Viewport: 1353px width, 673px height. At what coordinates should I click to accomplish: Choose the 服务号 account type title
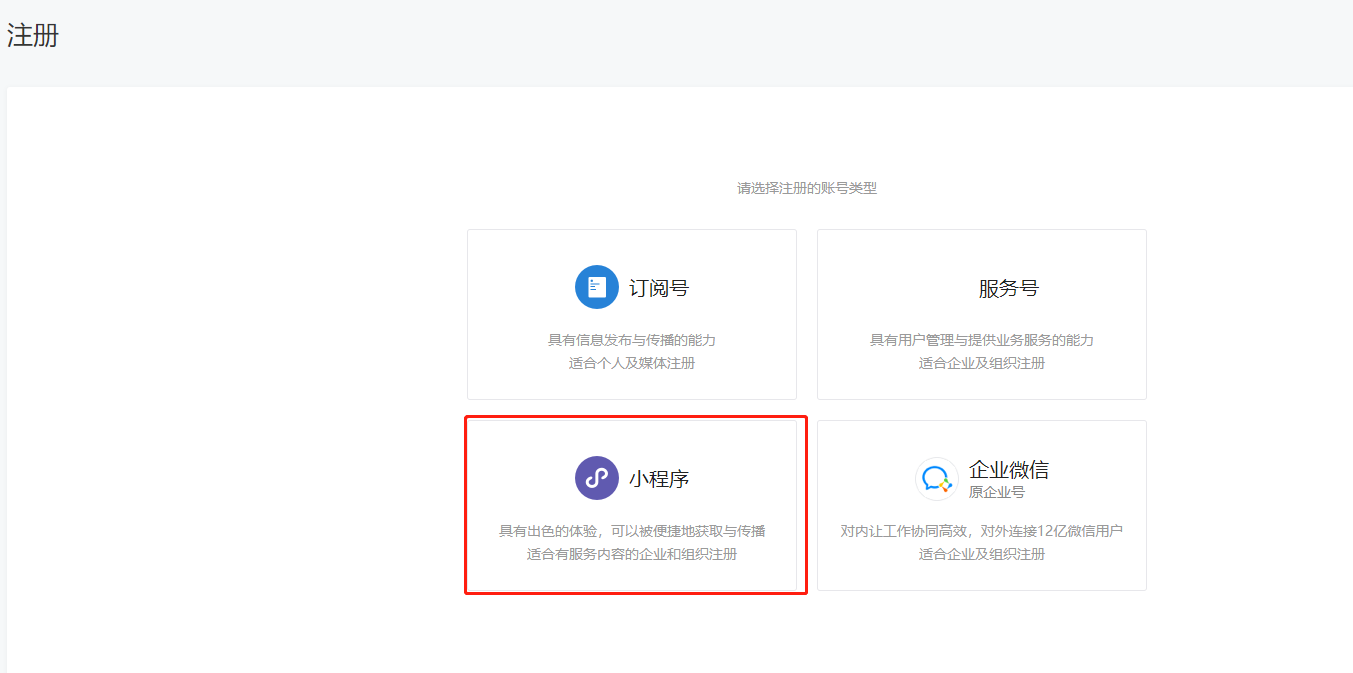click(x=1009, y=288)
